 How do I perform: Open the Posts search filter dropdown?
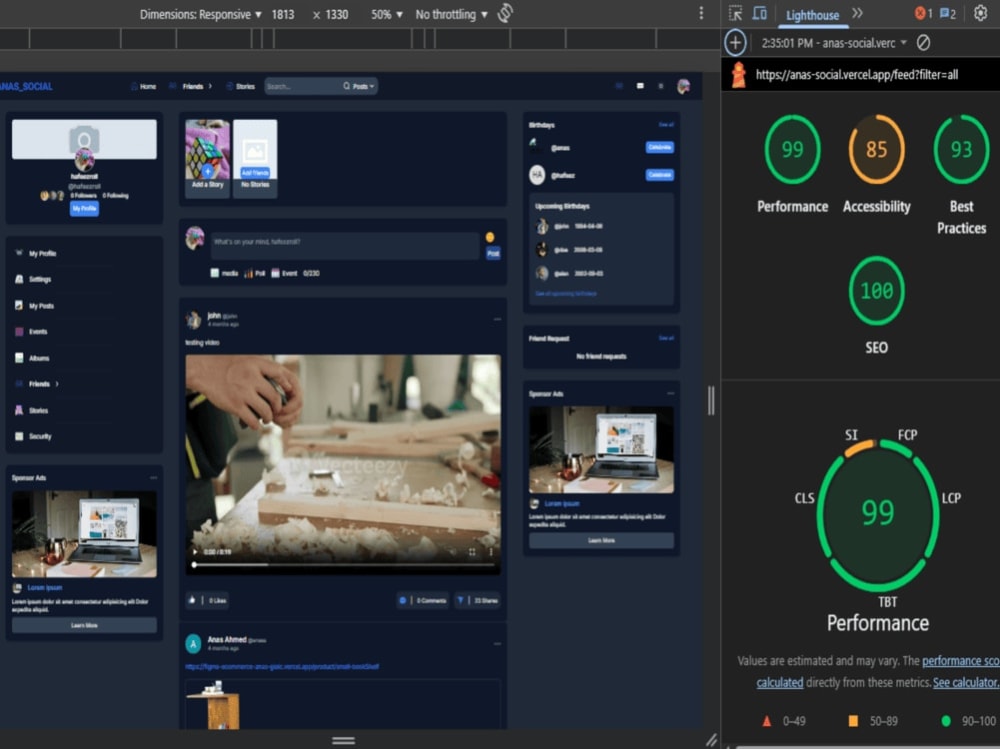pos(363,86)
